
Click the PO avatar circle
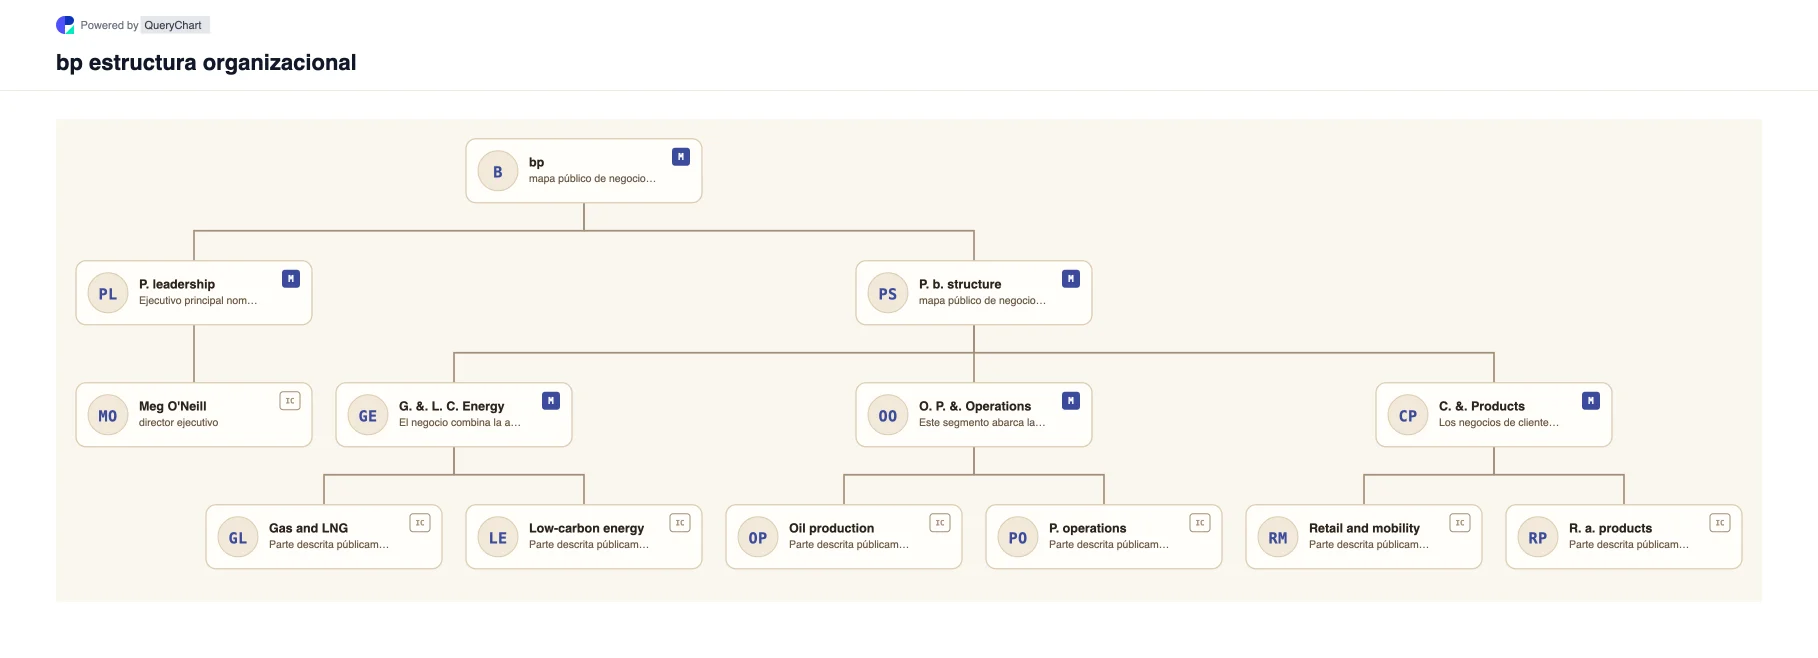click(x=1018, y=537)
